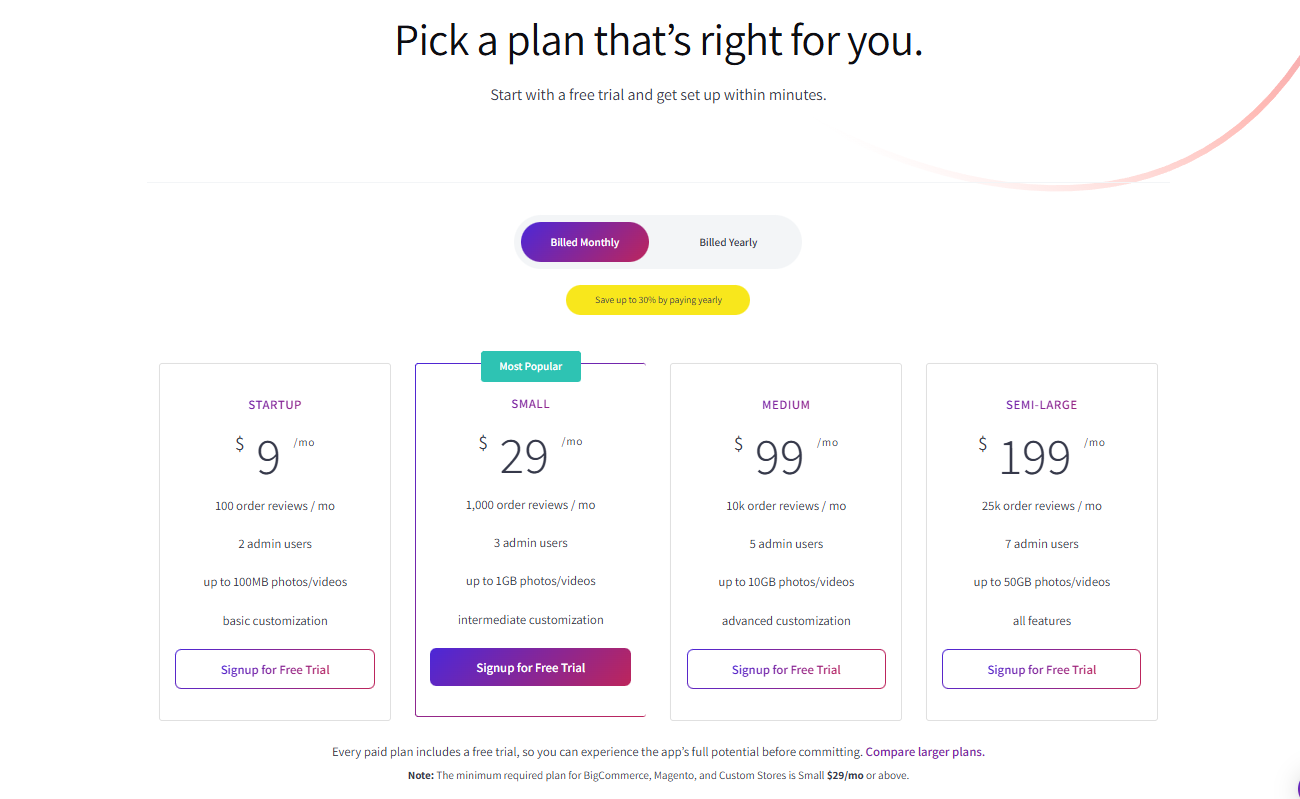Signup for Free Trial on Startup plan
The height and width of the screenshot is (799, 1300).
click(x=275, y=668)
